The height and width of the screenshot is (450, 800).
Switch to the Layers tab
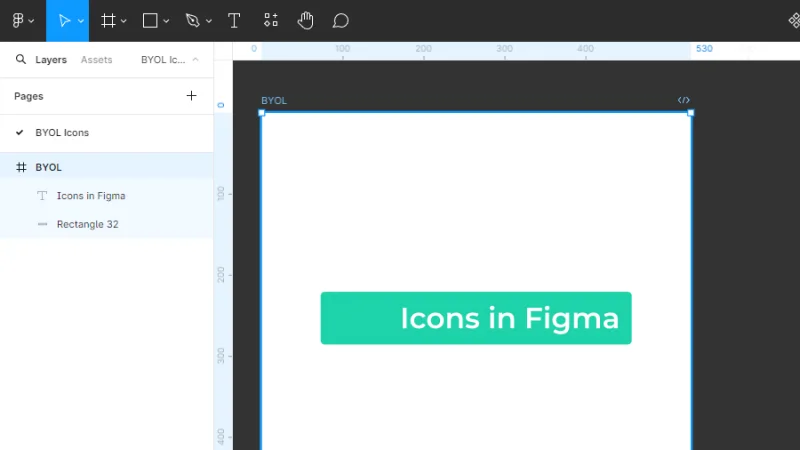(51, 60)
